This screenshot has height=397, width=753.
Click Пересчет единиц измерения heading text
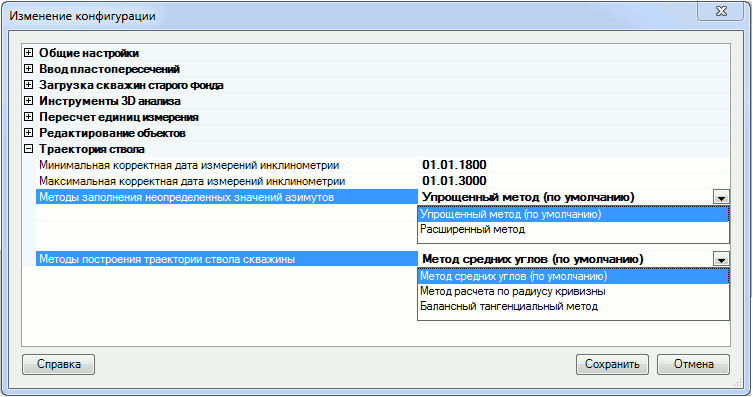coord(119,117)
